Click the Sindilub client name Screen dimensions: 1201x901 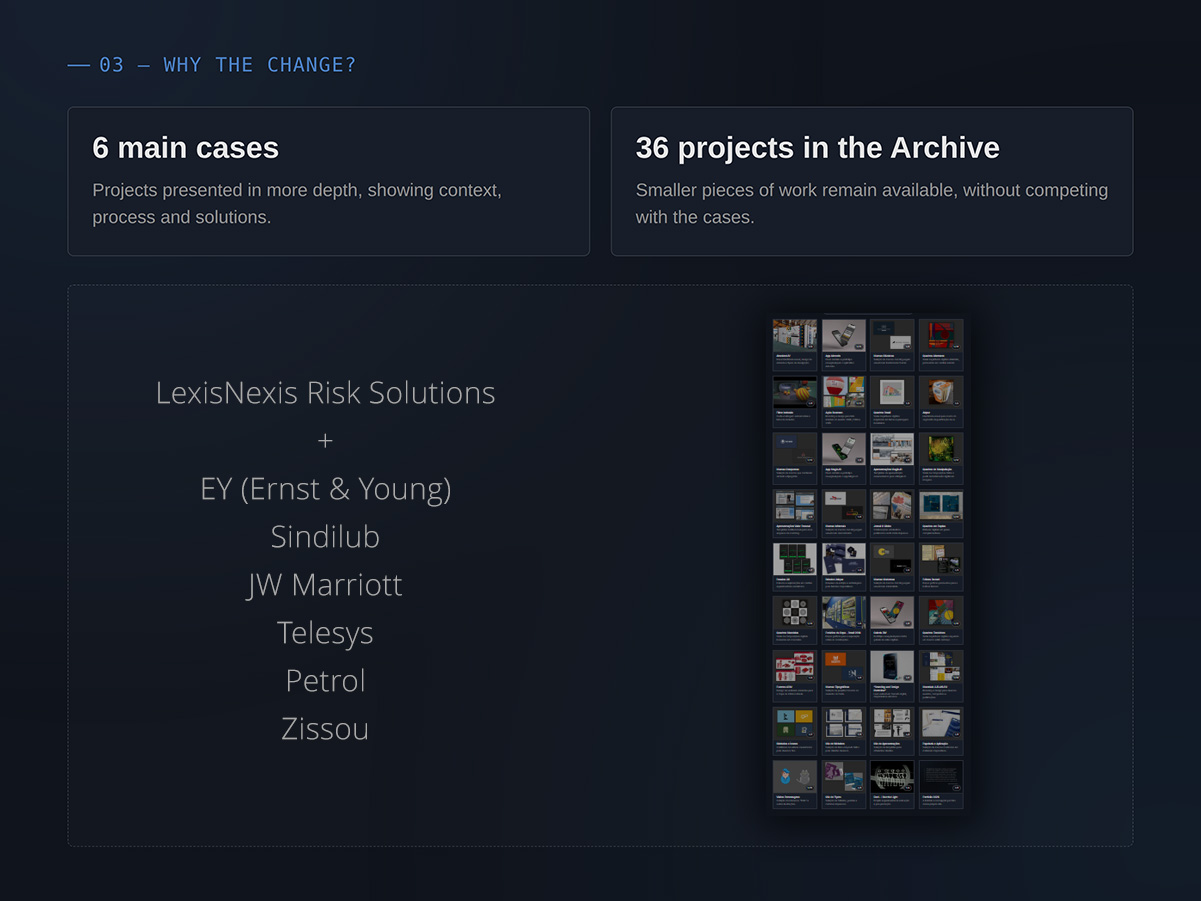325,536
